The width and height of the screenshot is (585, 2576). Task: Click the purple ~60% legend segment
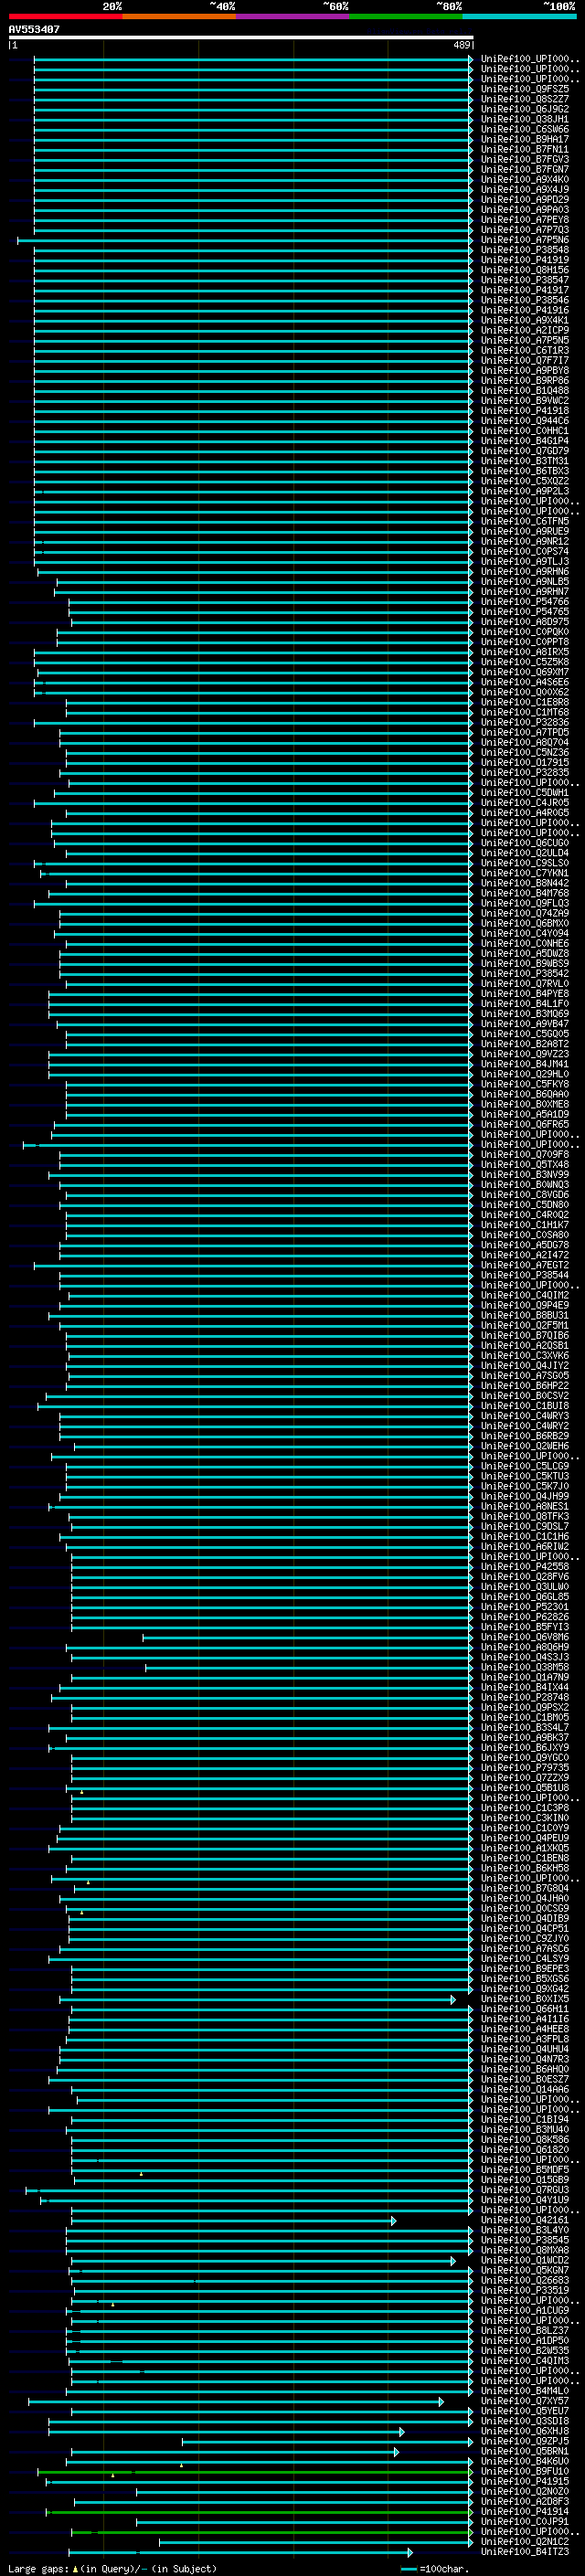(292, 16)
